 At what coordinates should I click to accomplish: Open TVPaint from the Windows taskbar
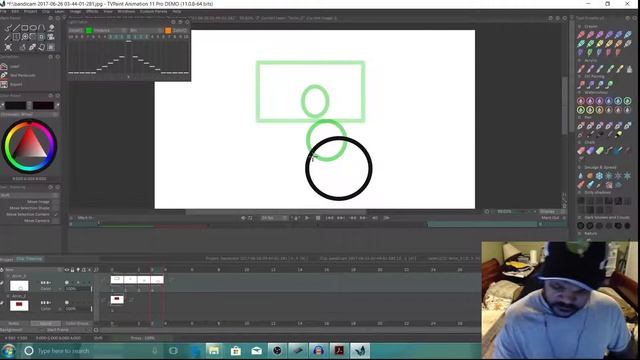(360, 351)
